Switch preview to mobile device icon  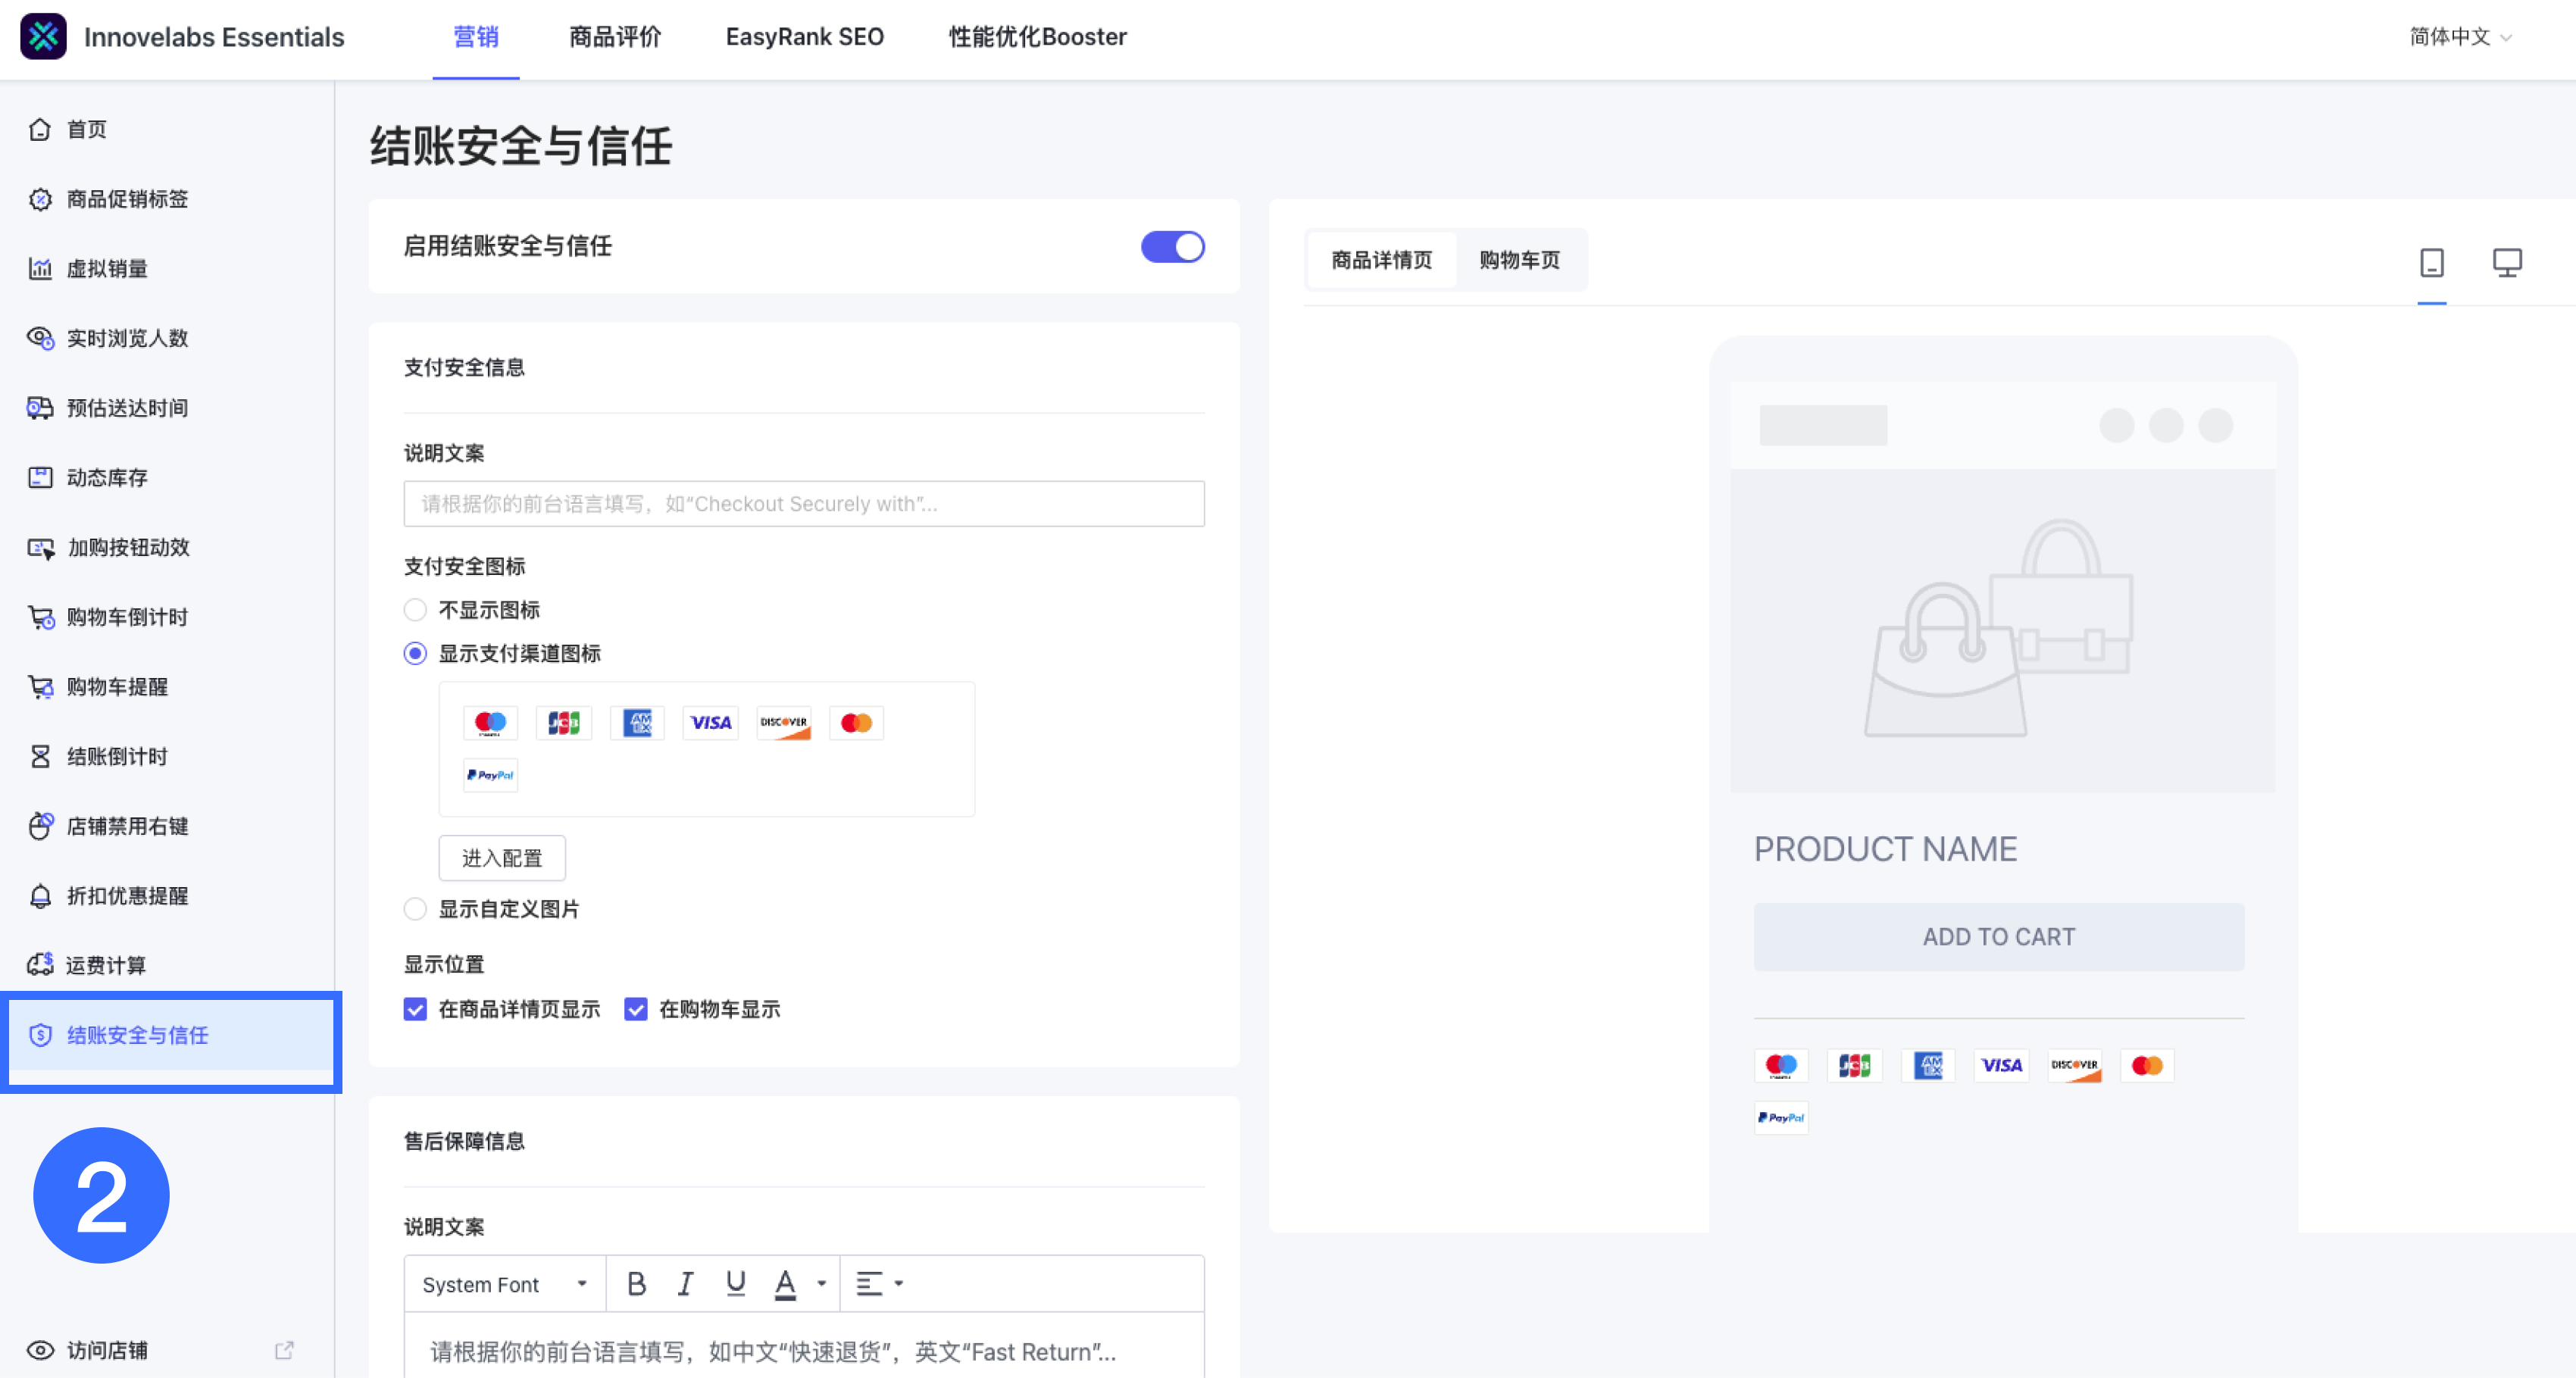(2431, 263)
